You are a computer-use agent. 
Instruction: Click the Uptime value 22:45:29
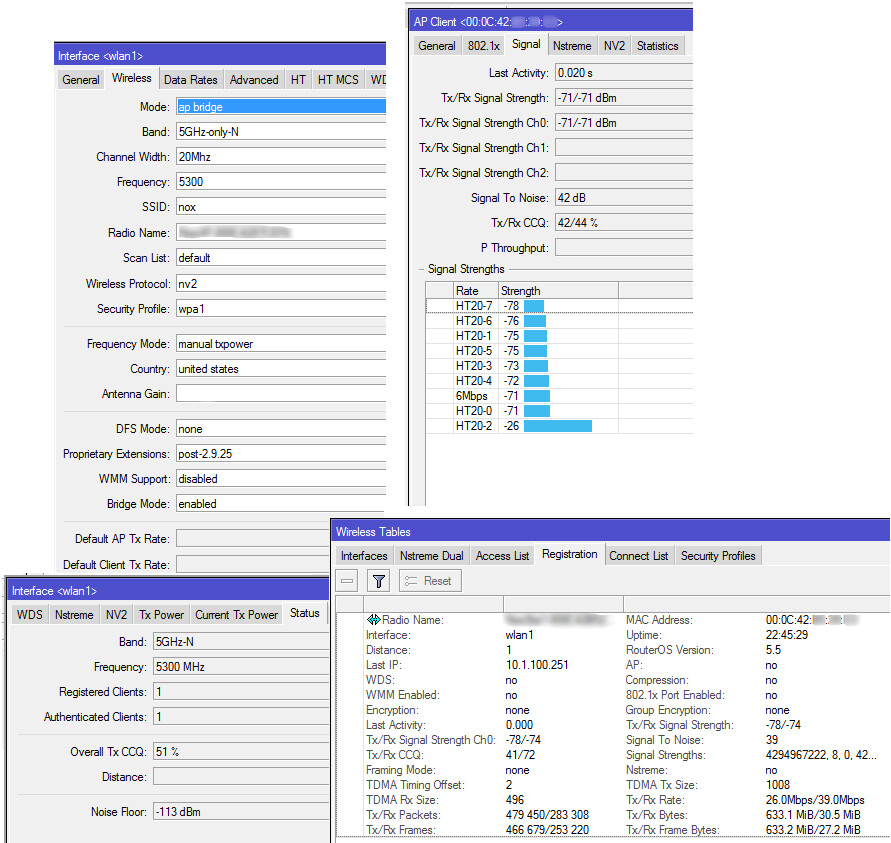point(786,635)
